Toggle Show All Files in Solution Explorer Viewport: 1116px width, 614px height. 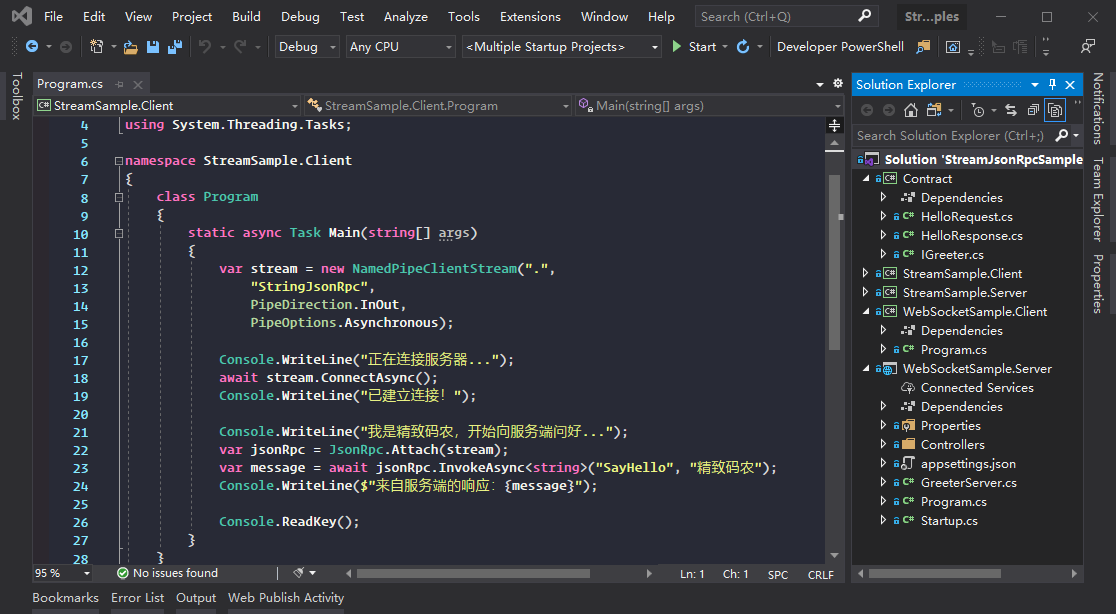1056,111
